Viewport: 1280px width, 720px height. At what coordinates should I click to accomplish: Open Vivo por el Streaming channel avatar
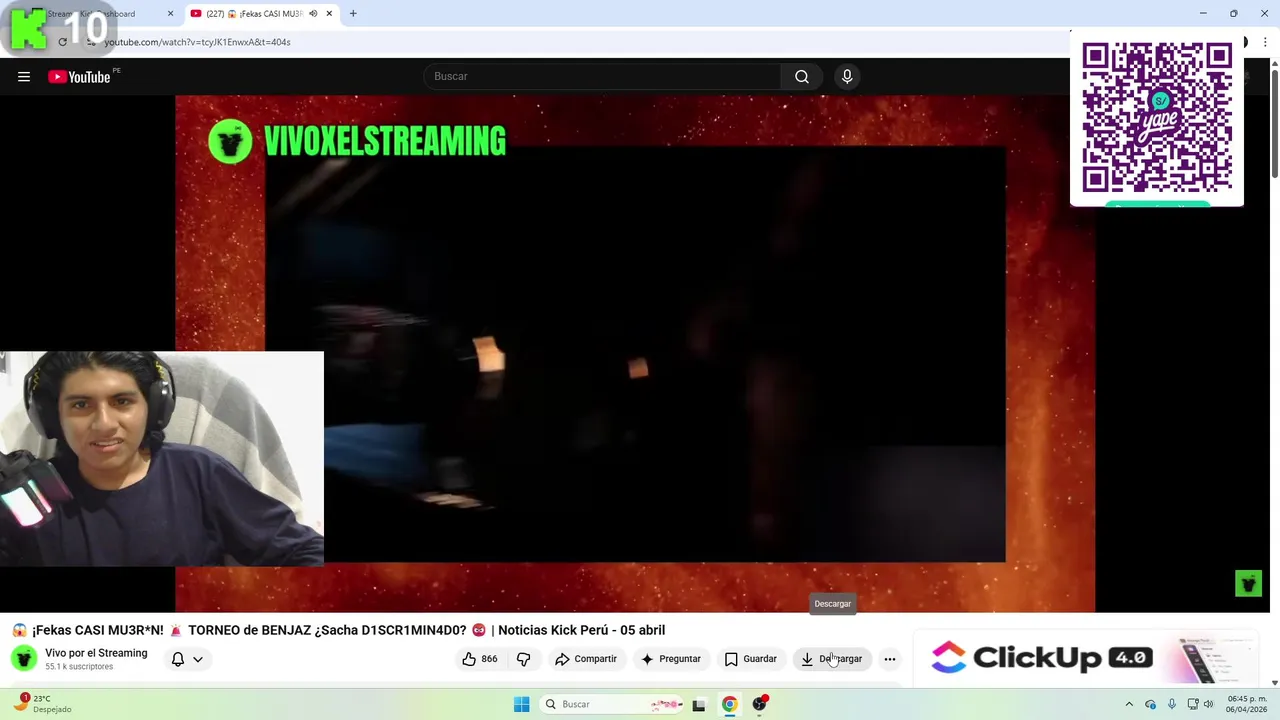(24, 659)
